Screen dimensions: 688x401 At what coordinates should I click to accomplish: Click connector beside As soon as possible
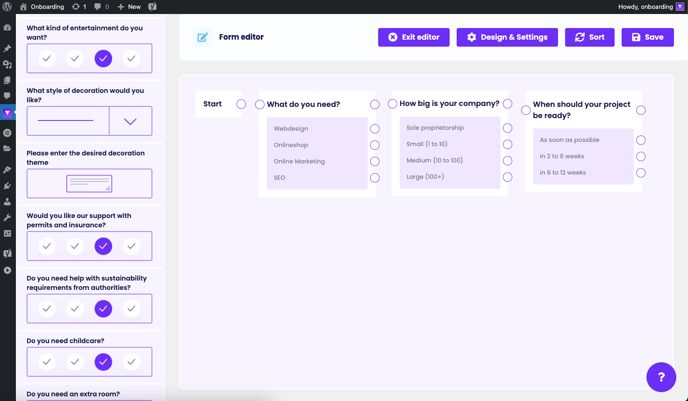[x=641, y=140]
